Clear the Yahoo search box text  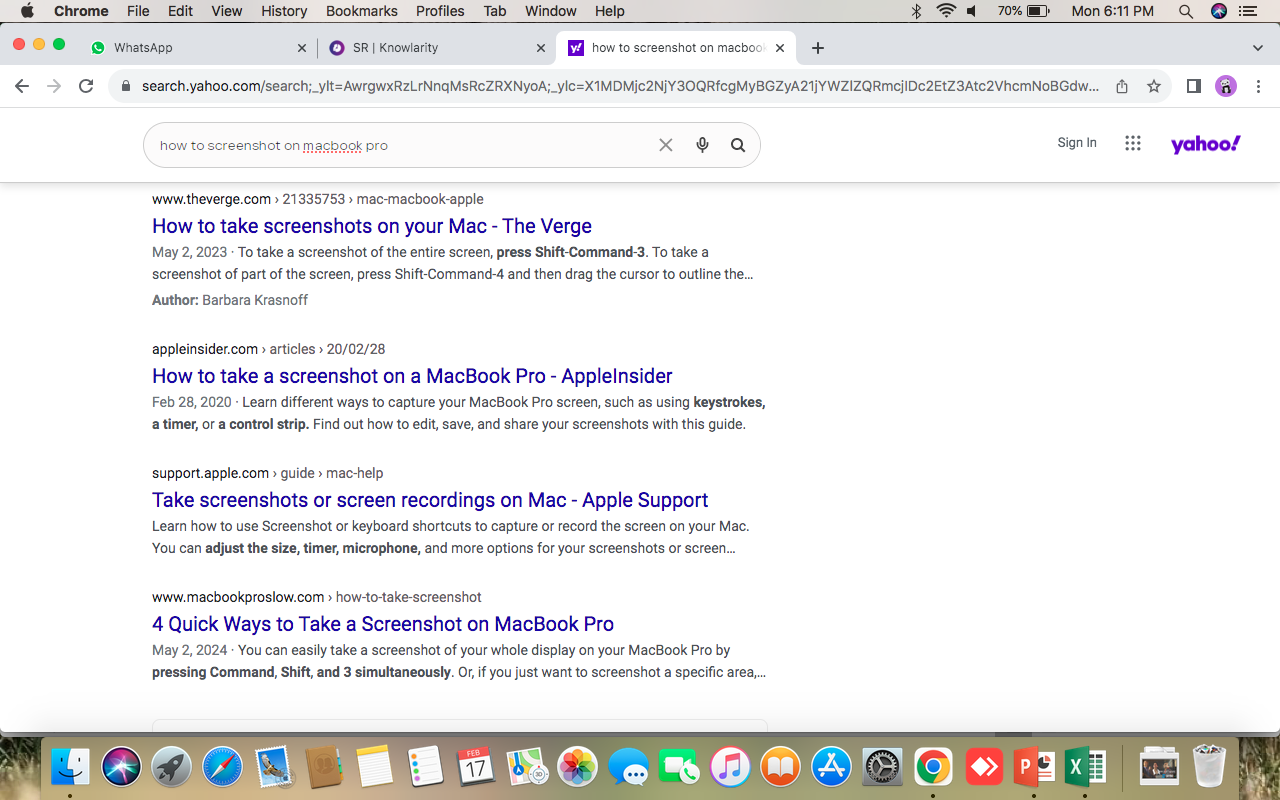666,145
